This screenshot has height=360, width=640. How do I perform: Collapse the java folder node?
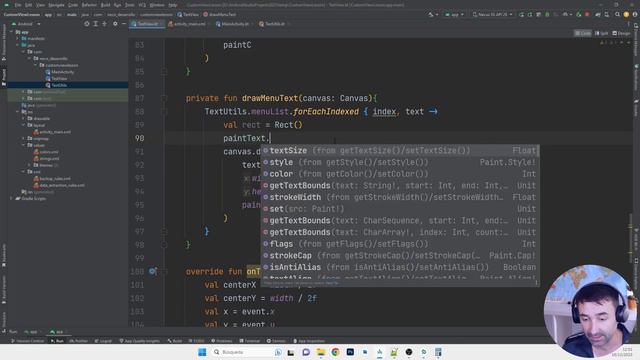coord(18,45)
